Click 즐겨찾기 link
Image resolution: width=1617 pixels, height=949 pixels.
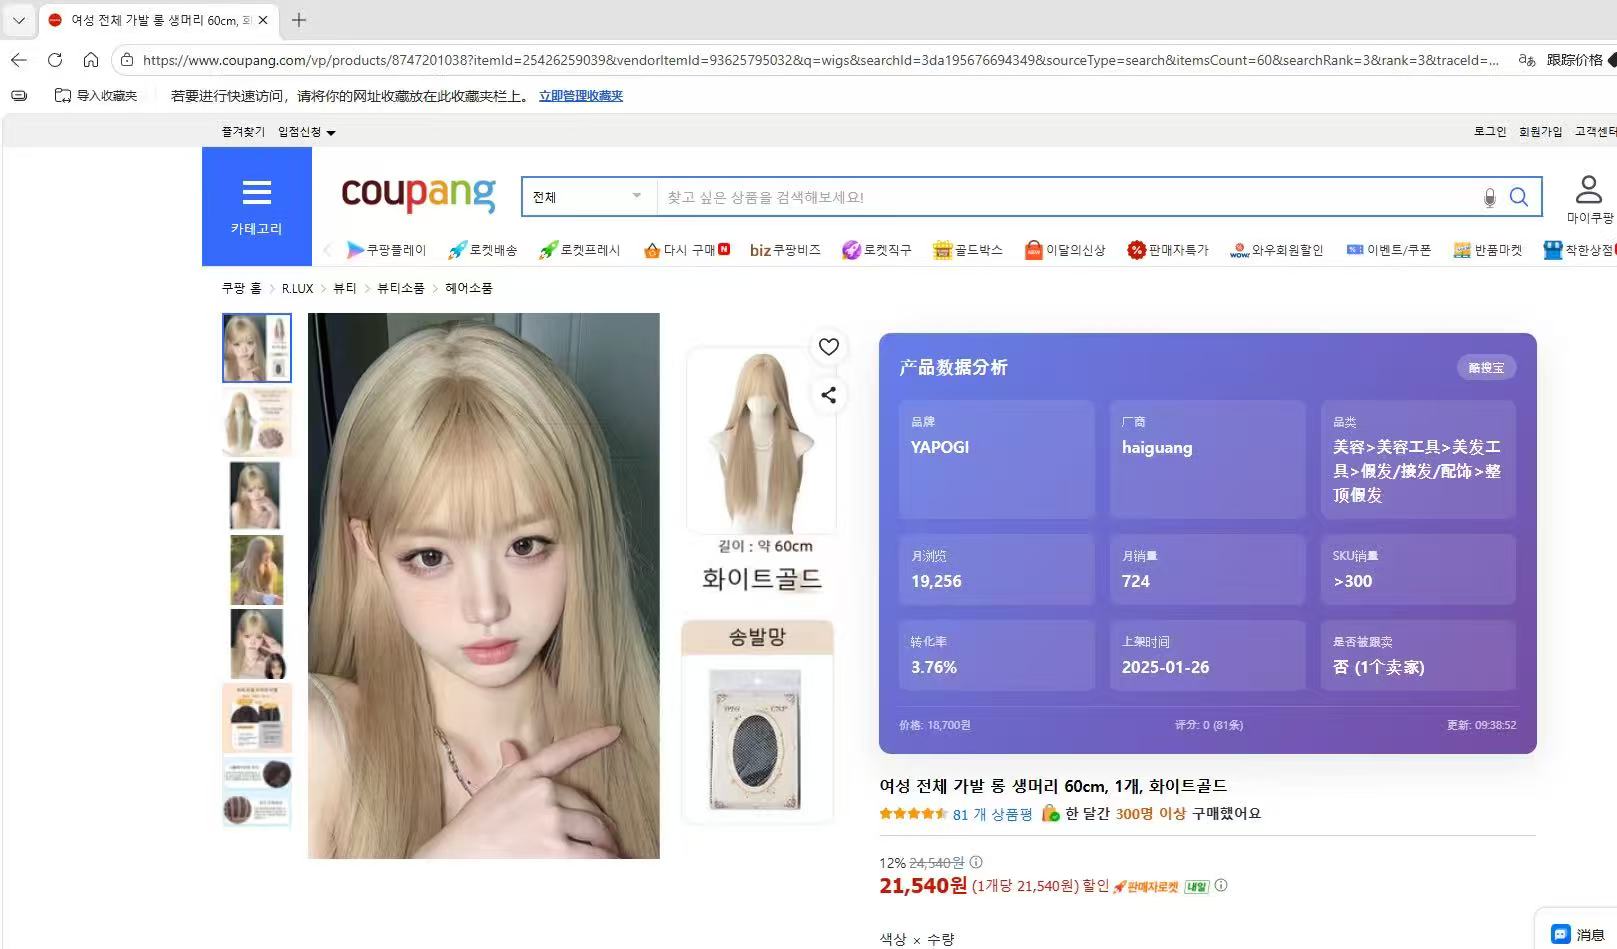(243, 132)
